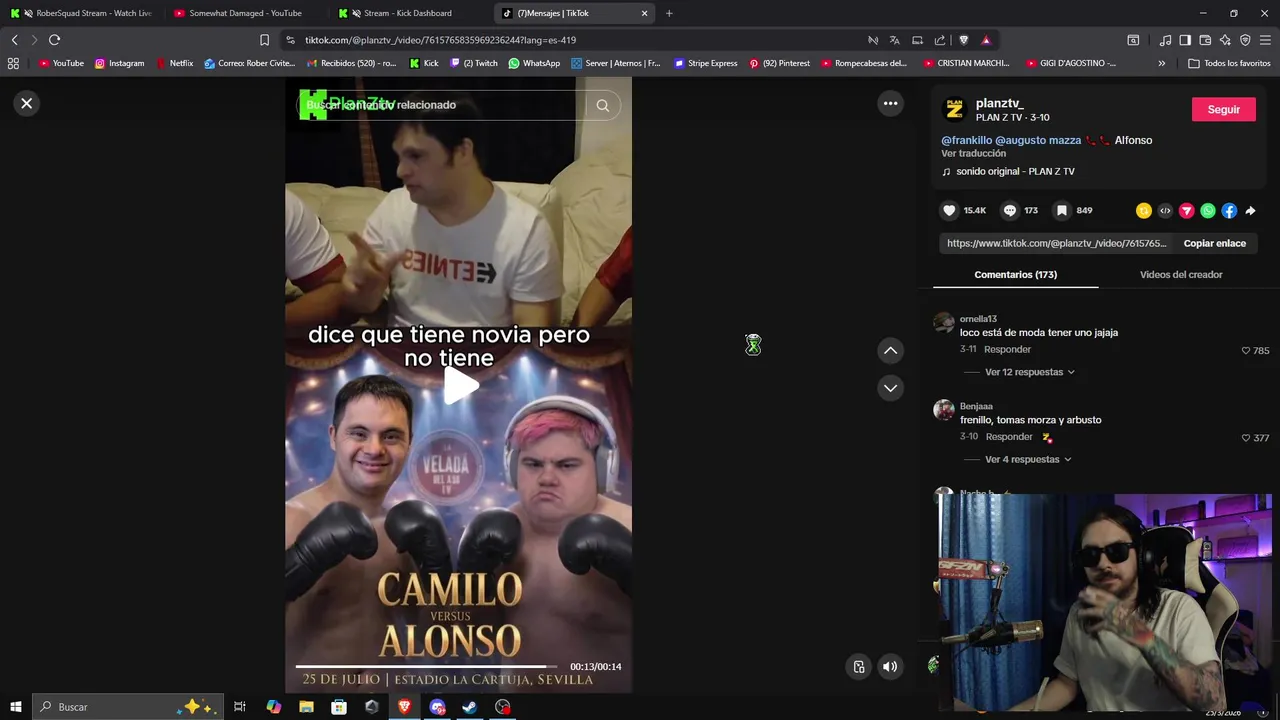
Task: Go to next video with the down arrow
Action: (x=890, y=388)
